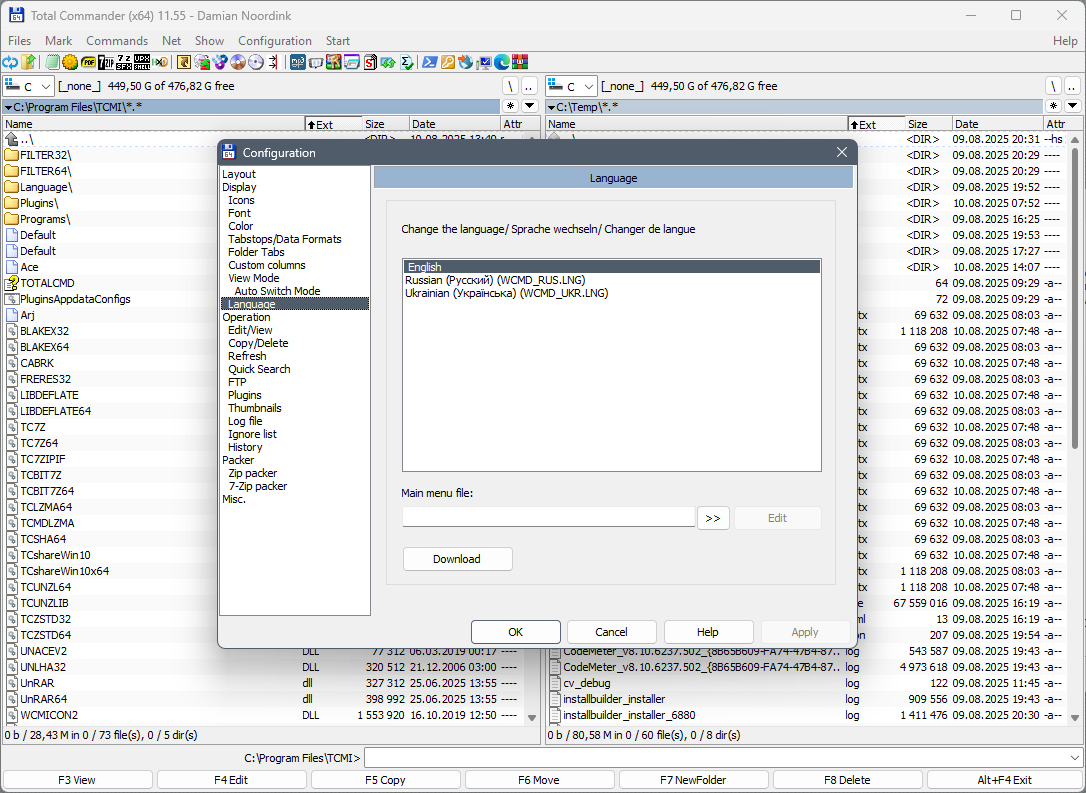
Task: Sort the left panel by Size column
Action: pos(385,124)
